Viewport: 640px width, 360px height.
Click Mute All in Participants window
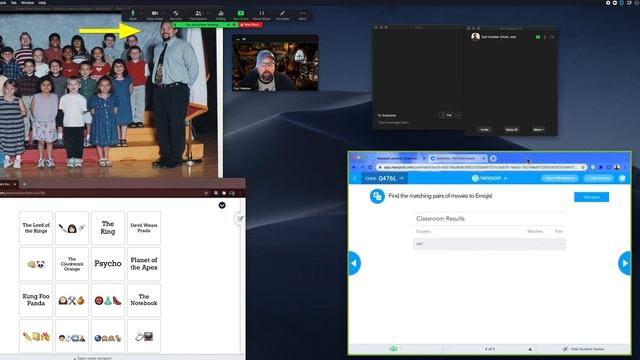(511, 130)
